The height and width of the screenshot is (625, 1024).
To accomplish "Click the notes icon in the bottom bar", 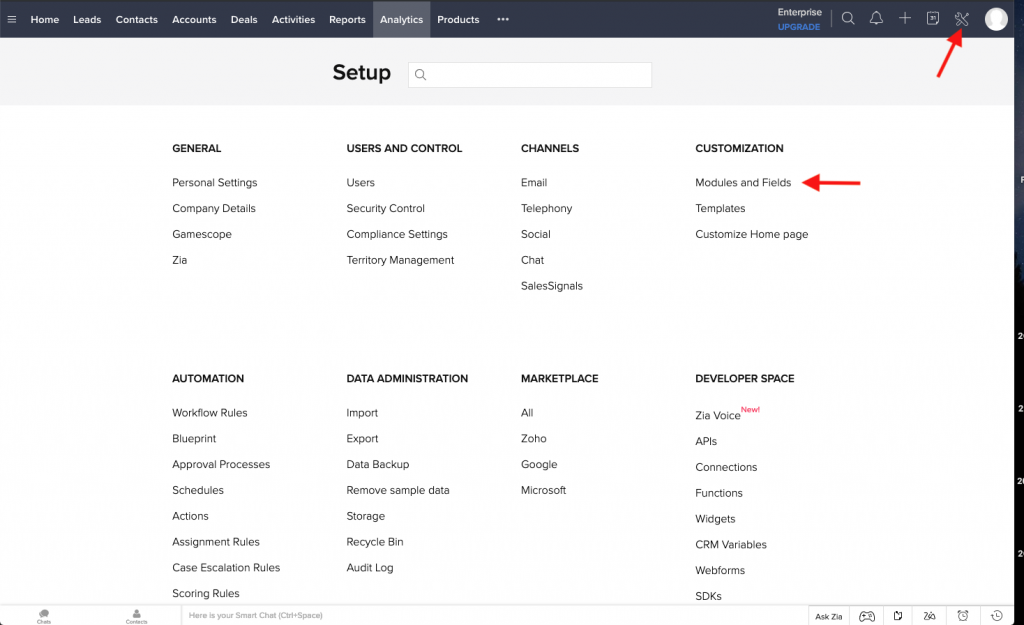I will (897, 616).
